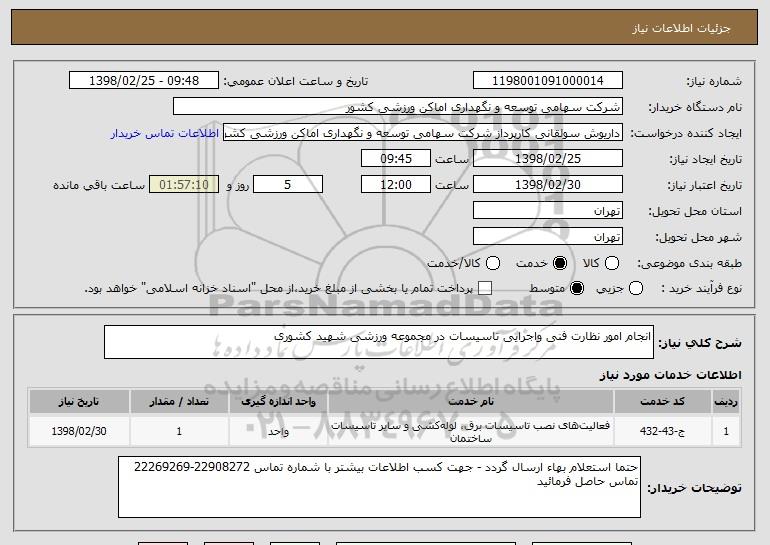Screen dimensions: 770x545
Task: Click the buyer organization name field
Action: click(398, 107)
